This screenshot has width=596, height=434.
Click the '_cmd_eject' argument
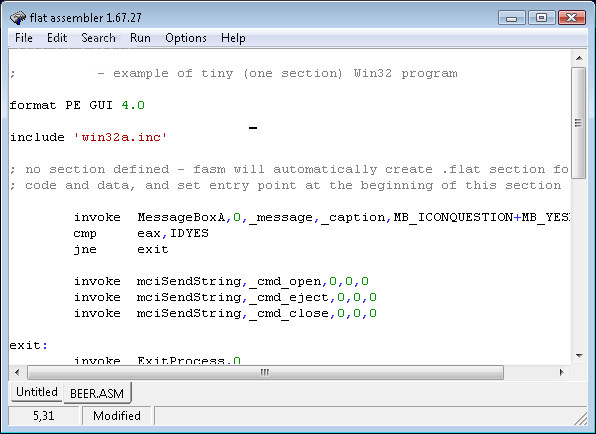[x=289, y=298]
